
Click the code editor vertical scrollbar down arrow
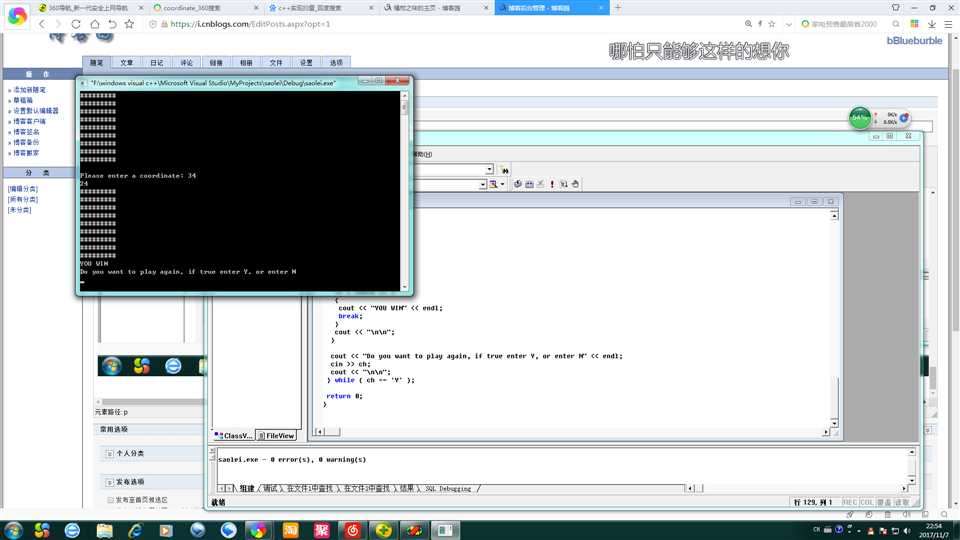pos(834,423)
